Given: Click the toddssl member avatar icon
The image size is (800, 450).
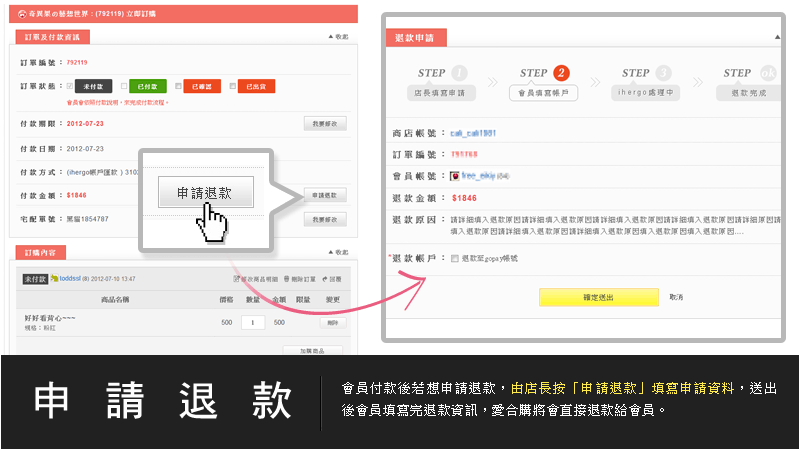Looking at the screenshot, I should coord(56,280).
